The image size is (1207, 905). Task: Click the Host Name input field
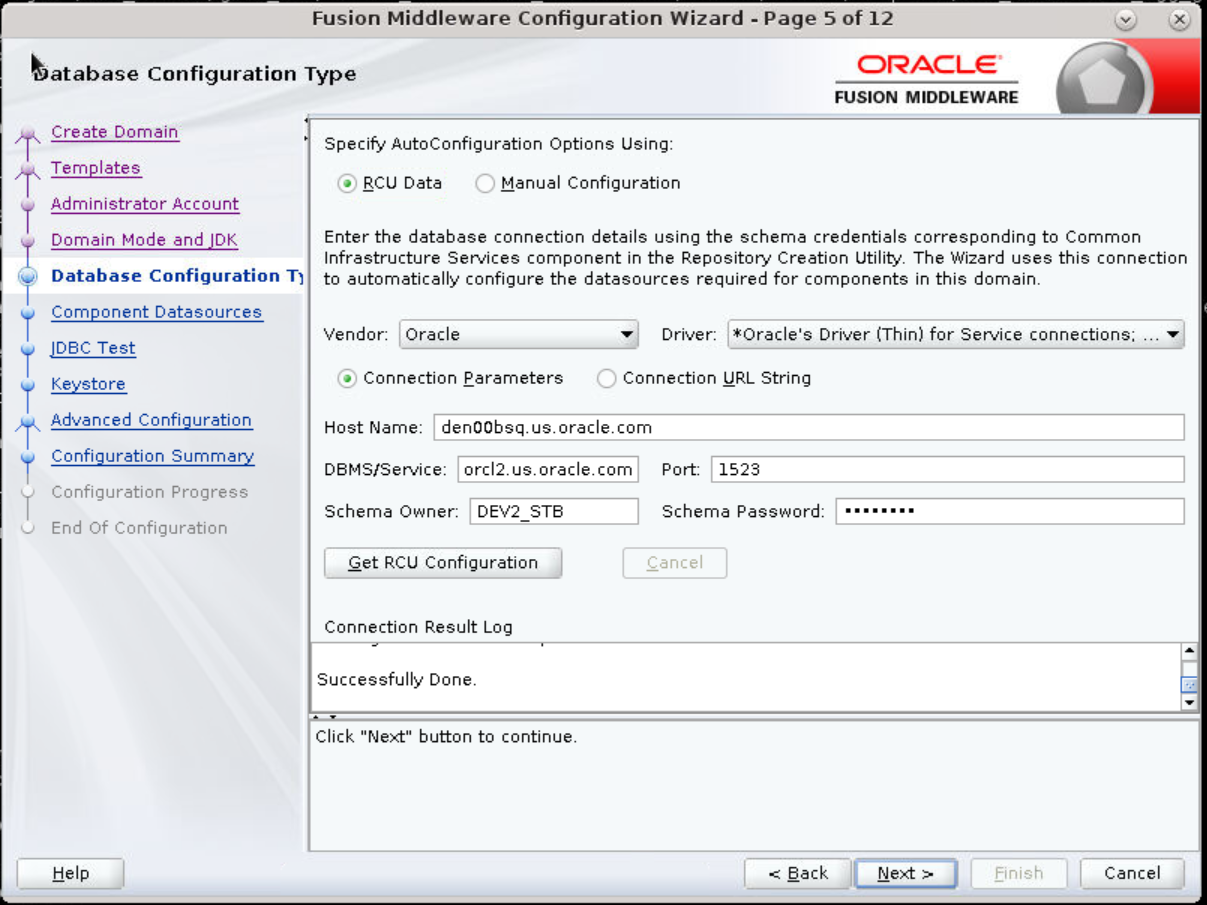(x=809, y=427)
